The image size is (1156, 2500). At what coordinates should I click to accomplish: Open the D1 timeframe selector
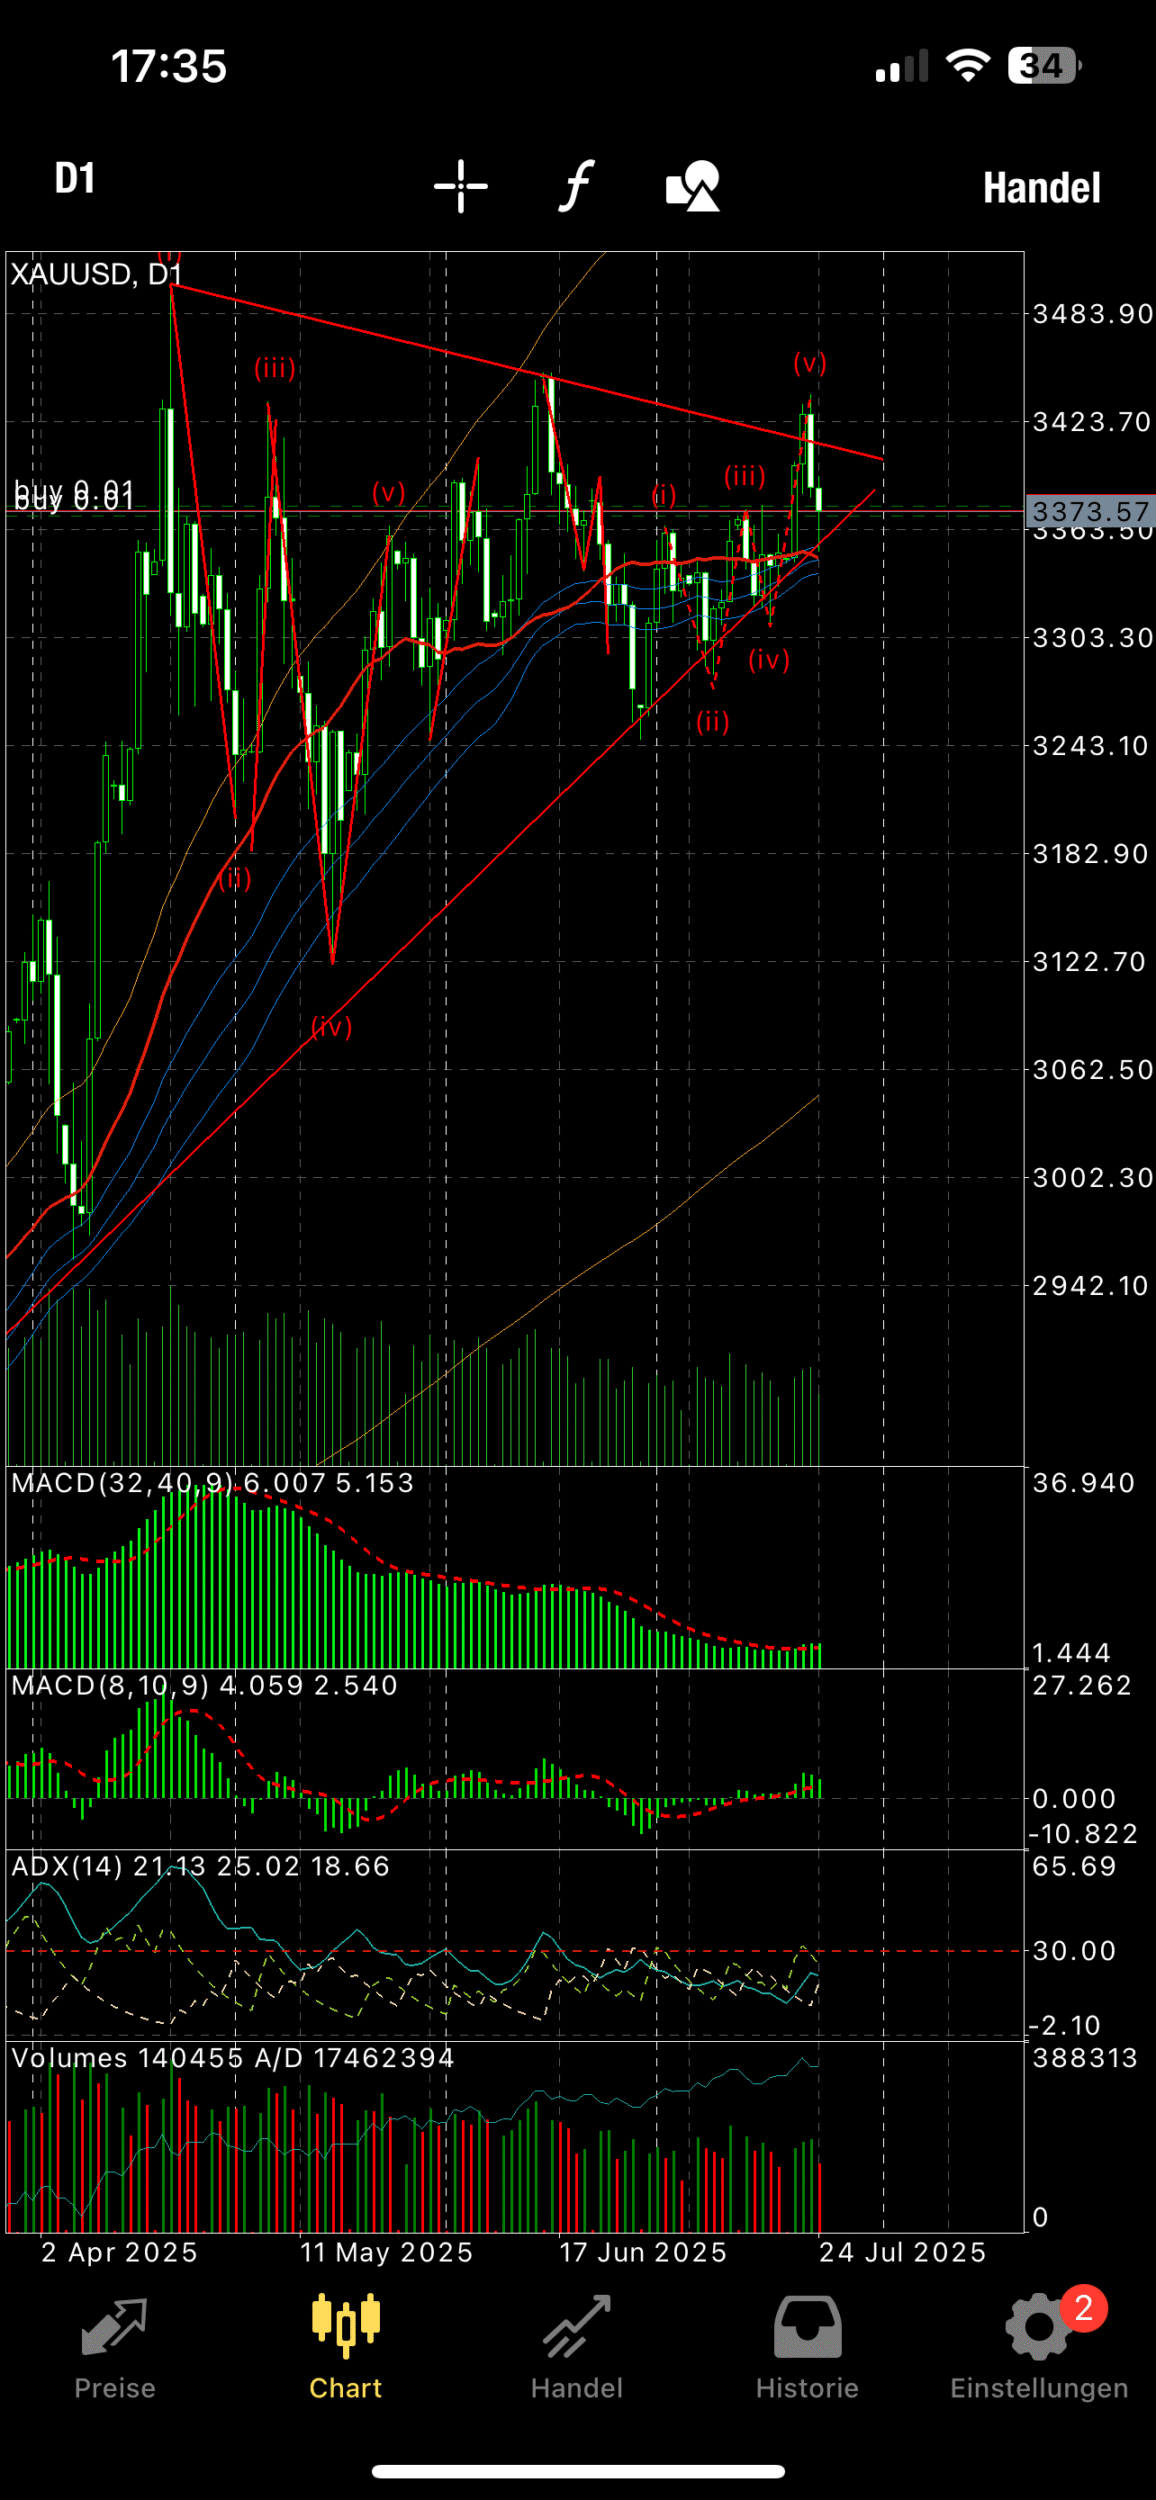75,179
